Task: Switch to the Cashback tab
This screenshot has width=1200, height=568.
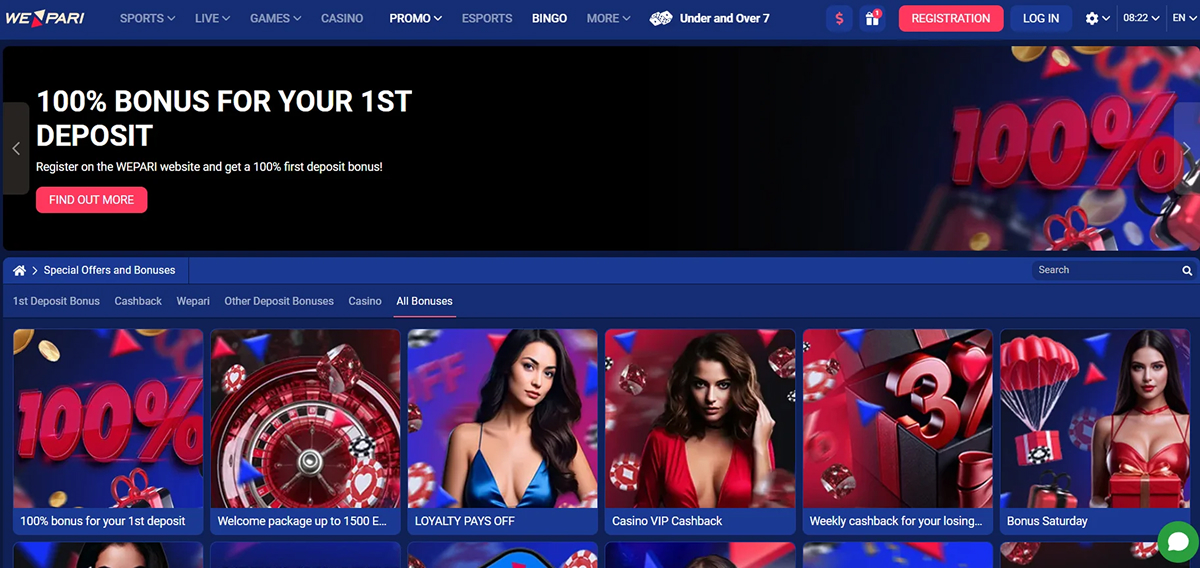Action: coord(138,301)
